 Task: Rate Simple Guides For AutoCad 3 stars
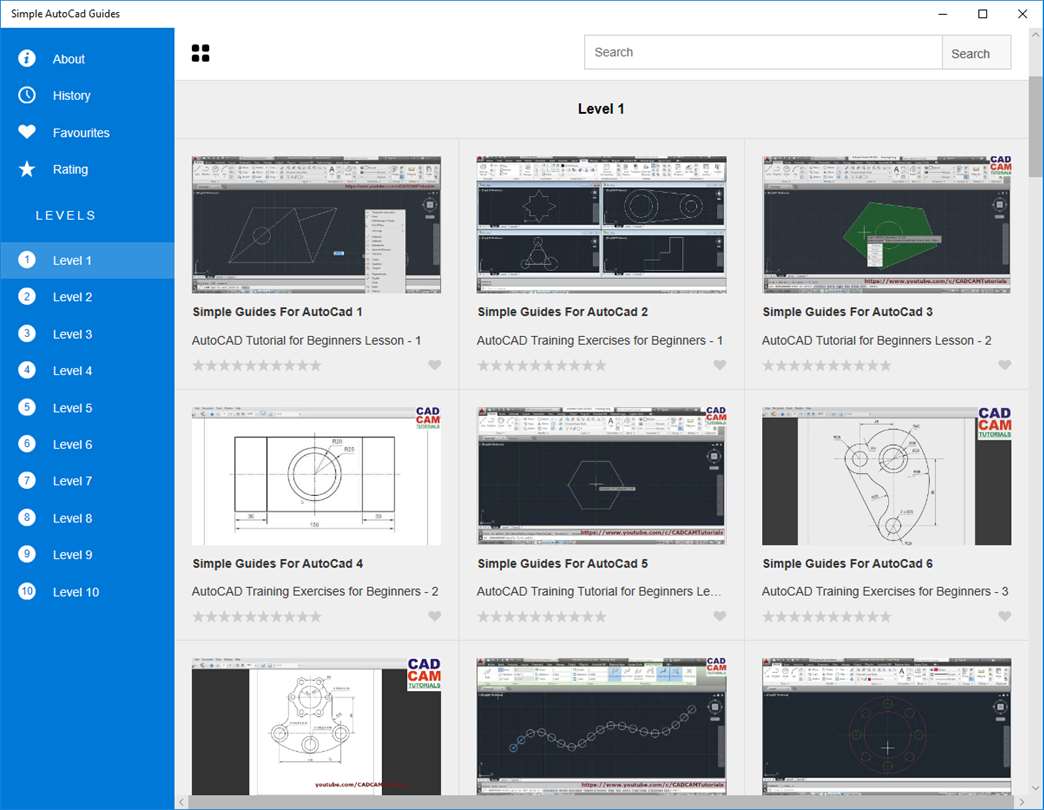[x=827, y=365]
